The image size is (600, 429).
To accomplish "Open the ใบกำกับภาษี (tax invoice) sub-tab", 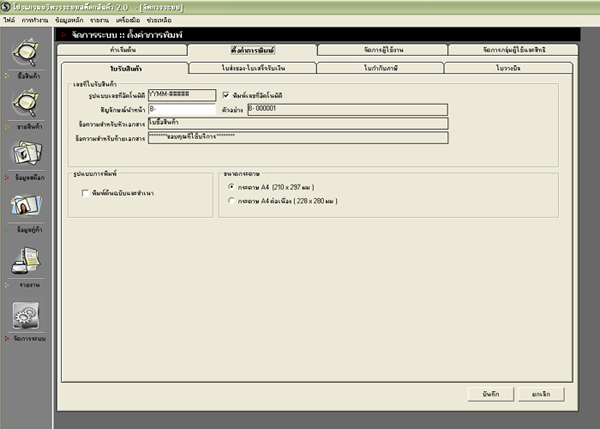I will [x=381, y=67].
